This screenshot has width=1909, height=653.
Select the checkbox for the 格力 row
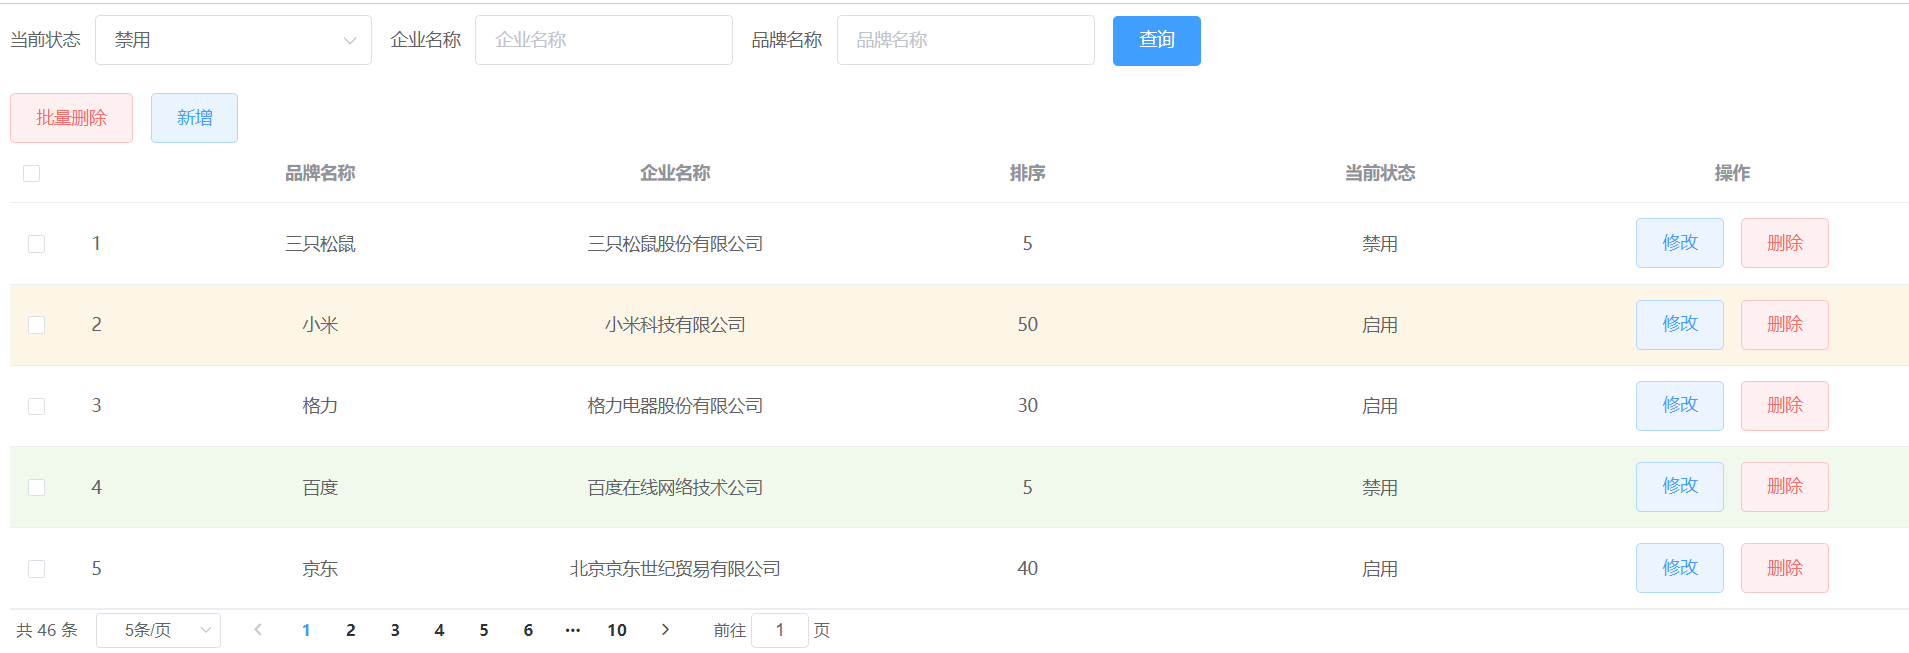point(37,406)
